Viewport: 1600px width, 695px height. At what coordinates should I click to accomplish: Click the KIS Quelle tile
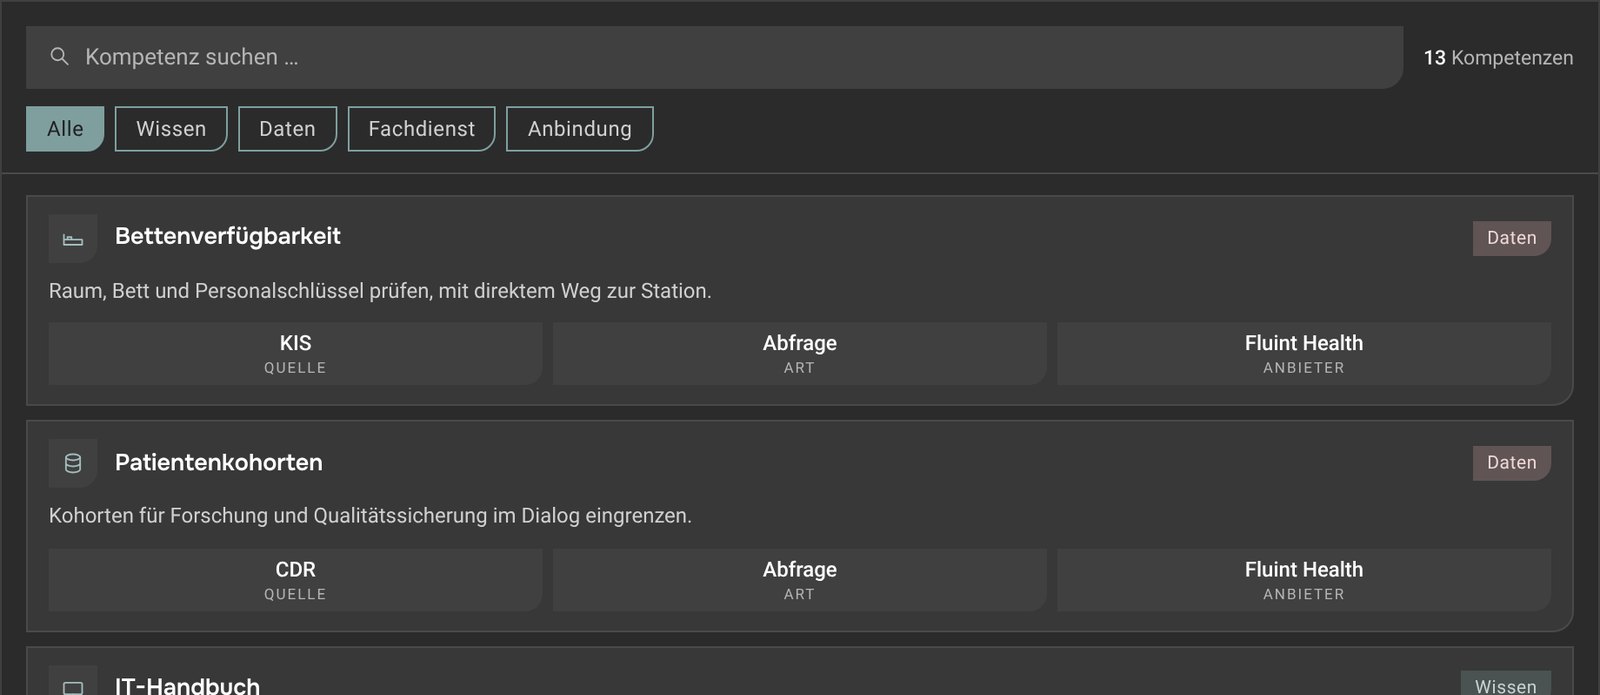(295, 353)
